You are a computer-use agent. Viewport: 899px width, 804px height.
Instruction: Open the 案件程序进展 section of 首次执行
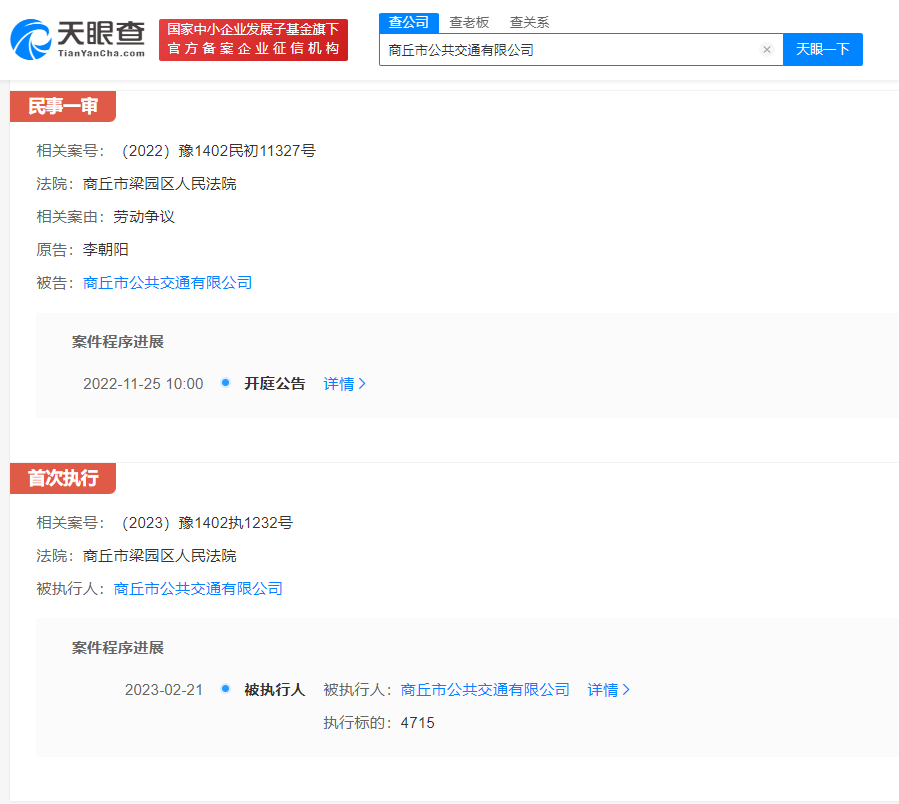point(116,647)
